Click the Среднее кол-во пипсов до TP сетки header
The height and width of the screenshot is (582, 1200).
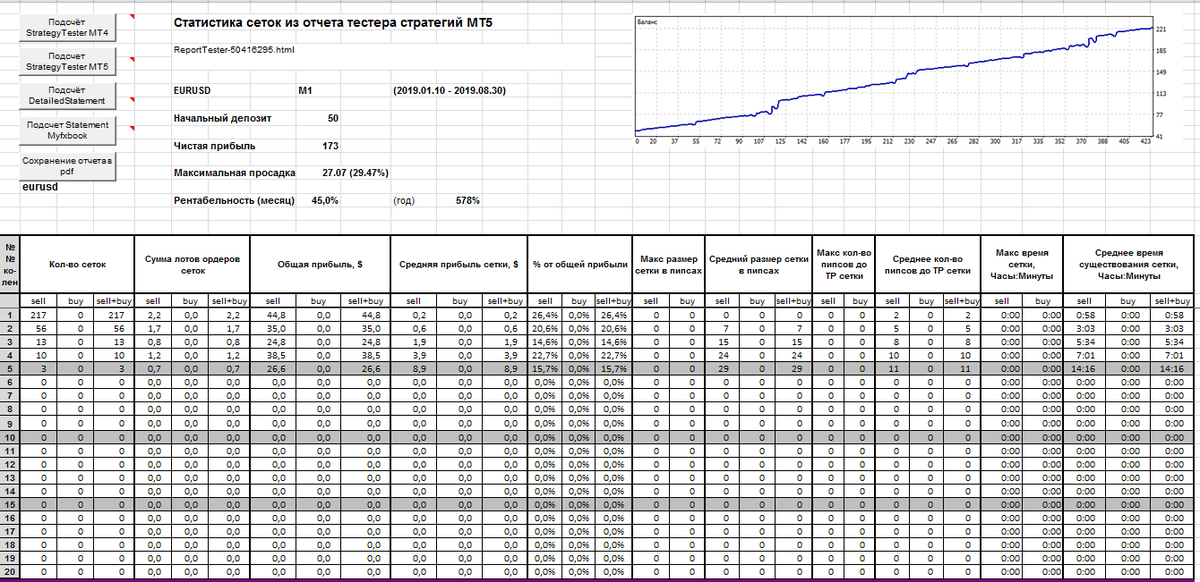(x=929, y=264)
